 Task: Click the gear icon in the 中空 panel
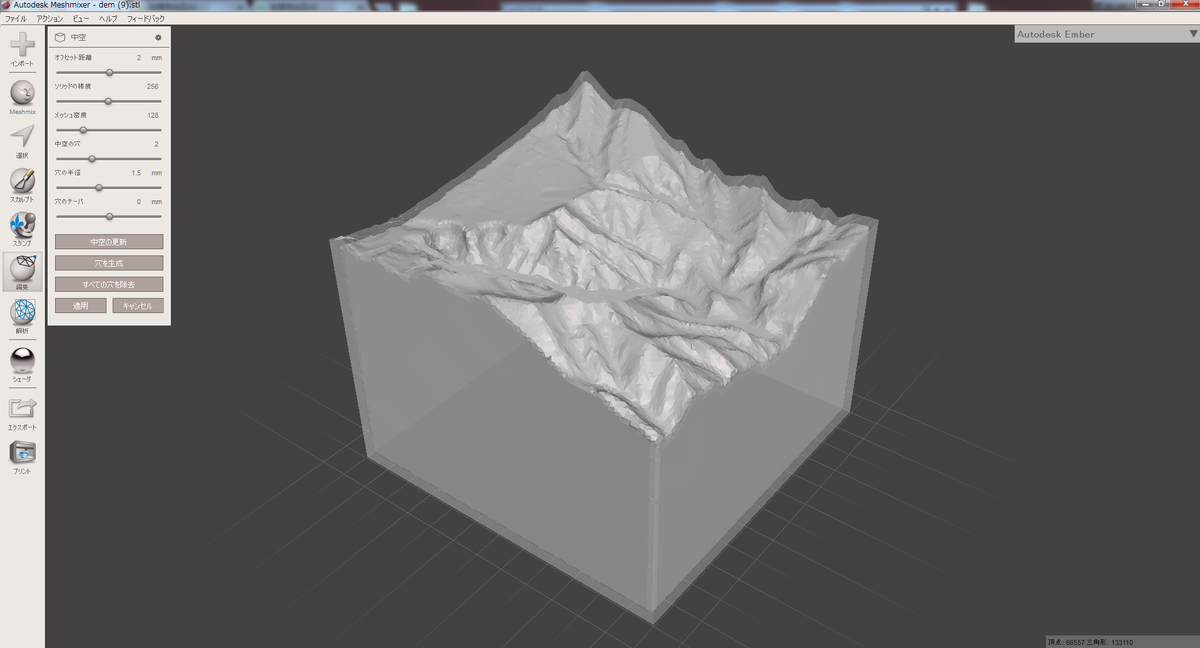(157, 37)
